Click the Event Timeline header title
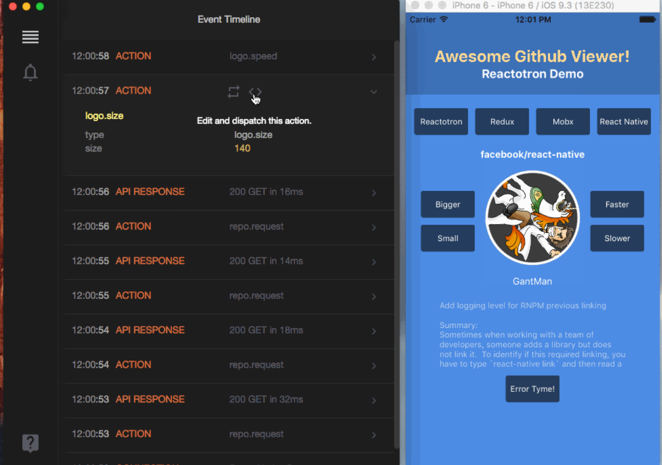The height and width of the screenshot is (465, 662). point(229,19)
